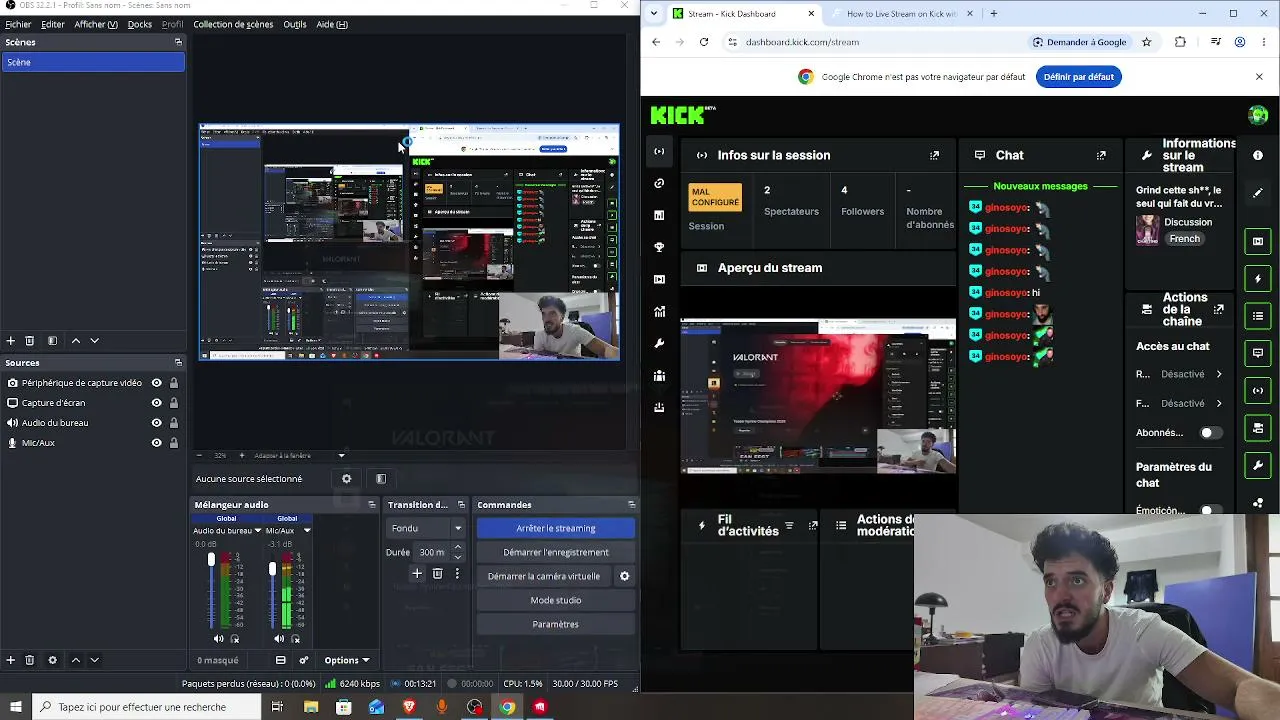Viewport: 1280px width, 720px height.
Task: Mute the Audio du bureau speaker icon
Action: click(x=219, y=639)
